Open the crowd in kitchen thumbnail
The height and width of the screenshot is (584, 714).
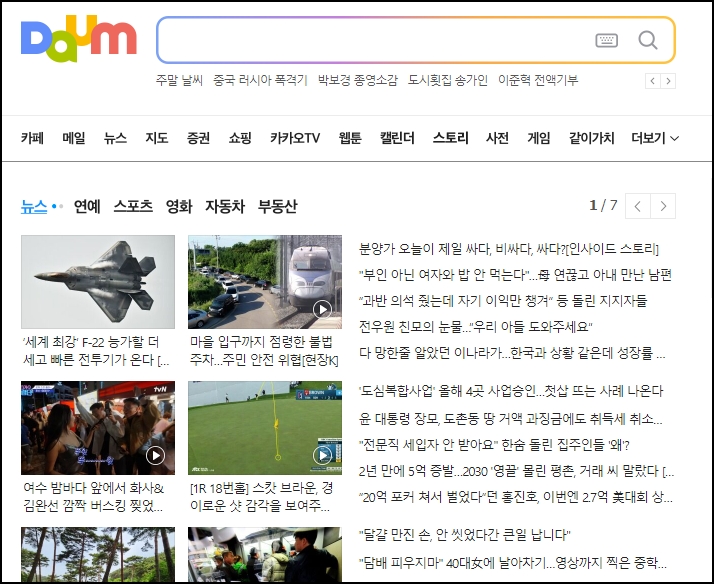coord(265,554)
